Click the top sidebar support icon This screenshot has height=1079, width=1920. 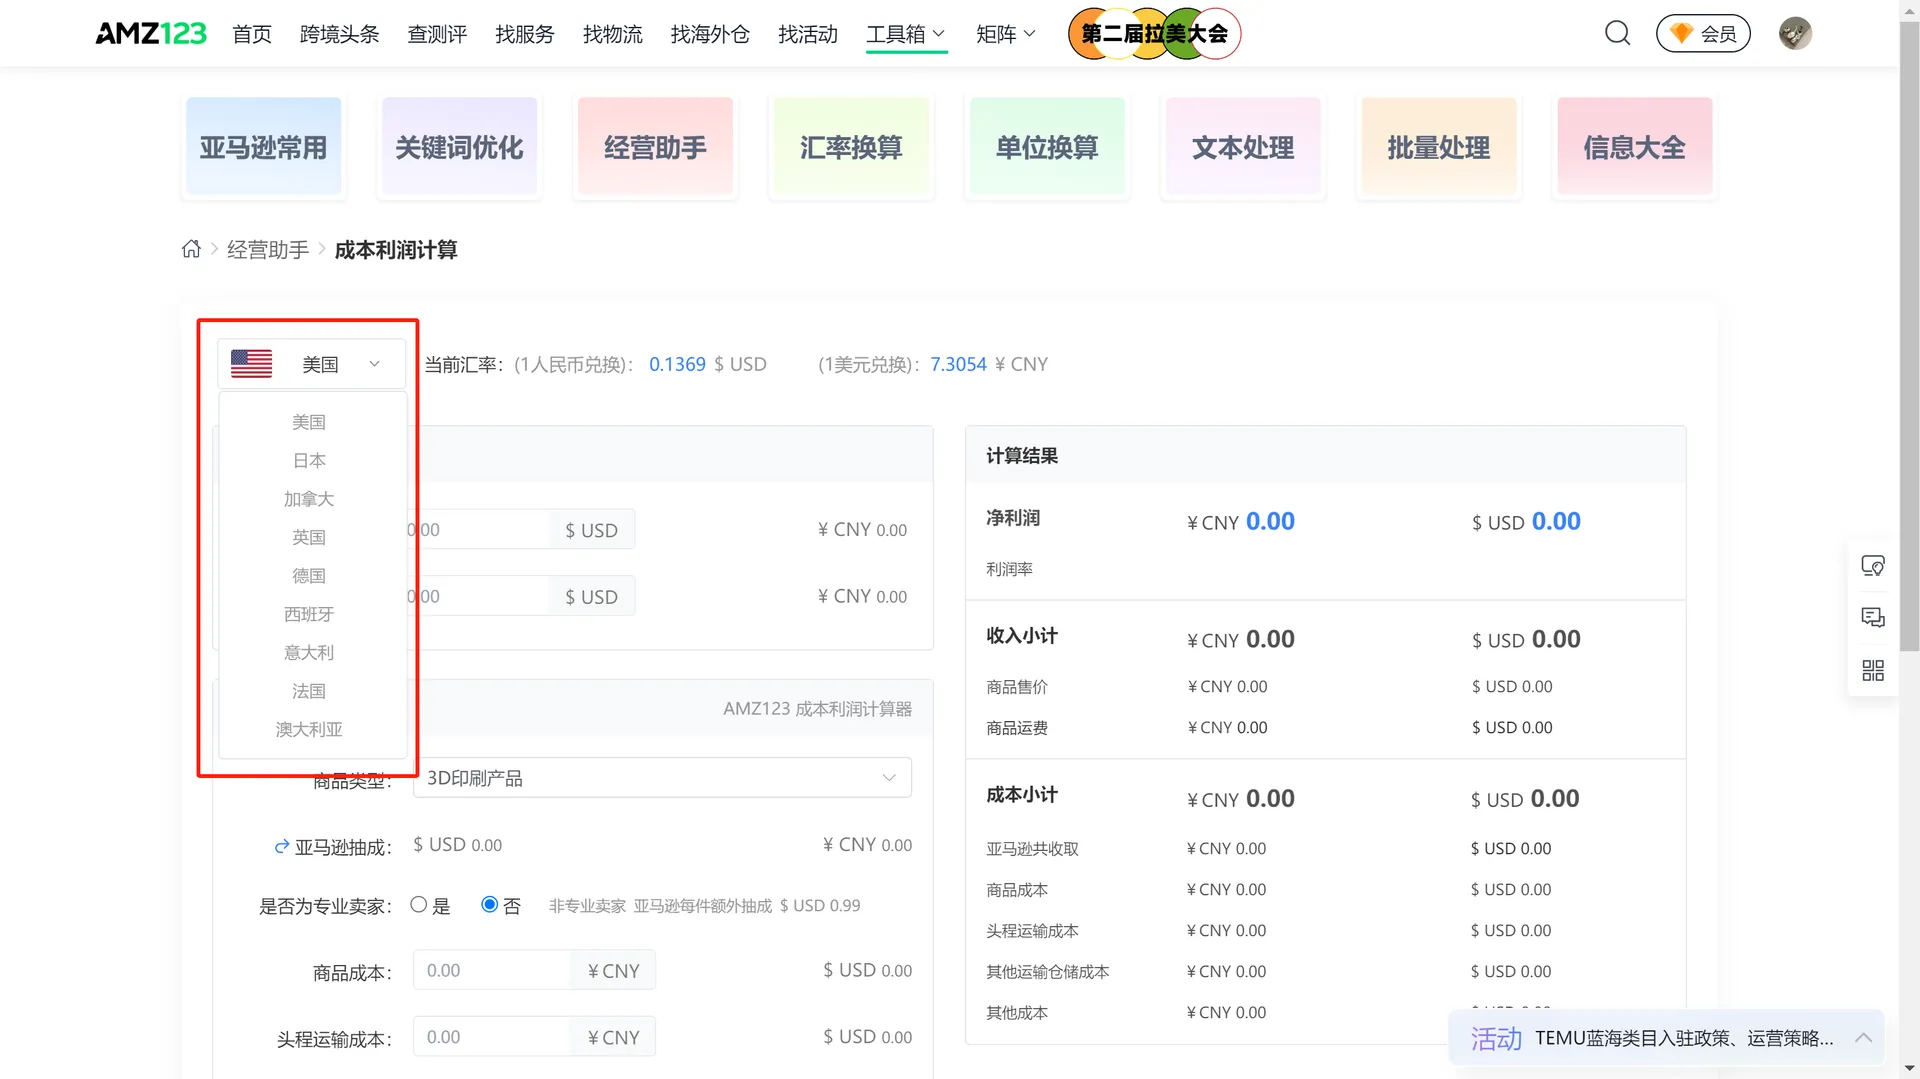1873,566
